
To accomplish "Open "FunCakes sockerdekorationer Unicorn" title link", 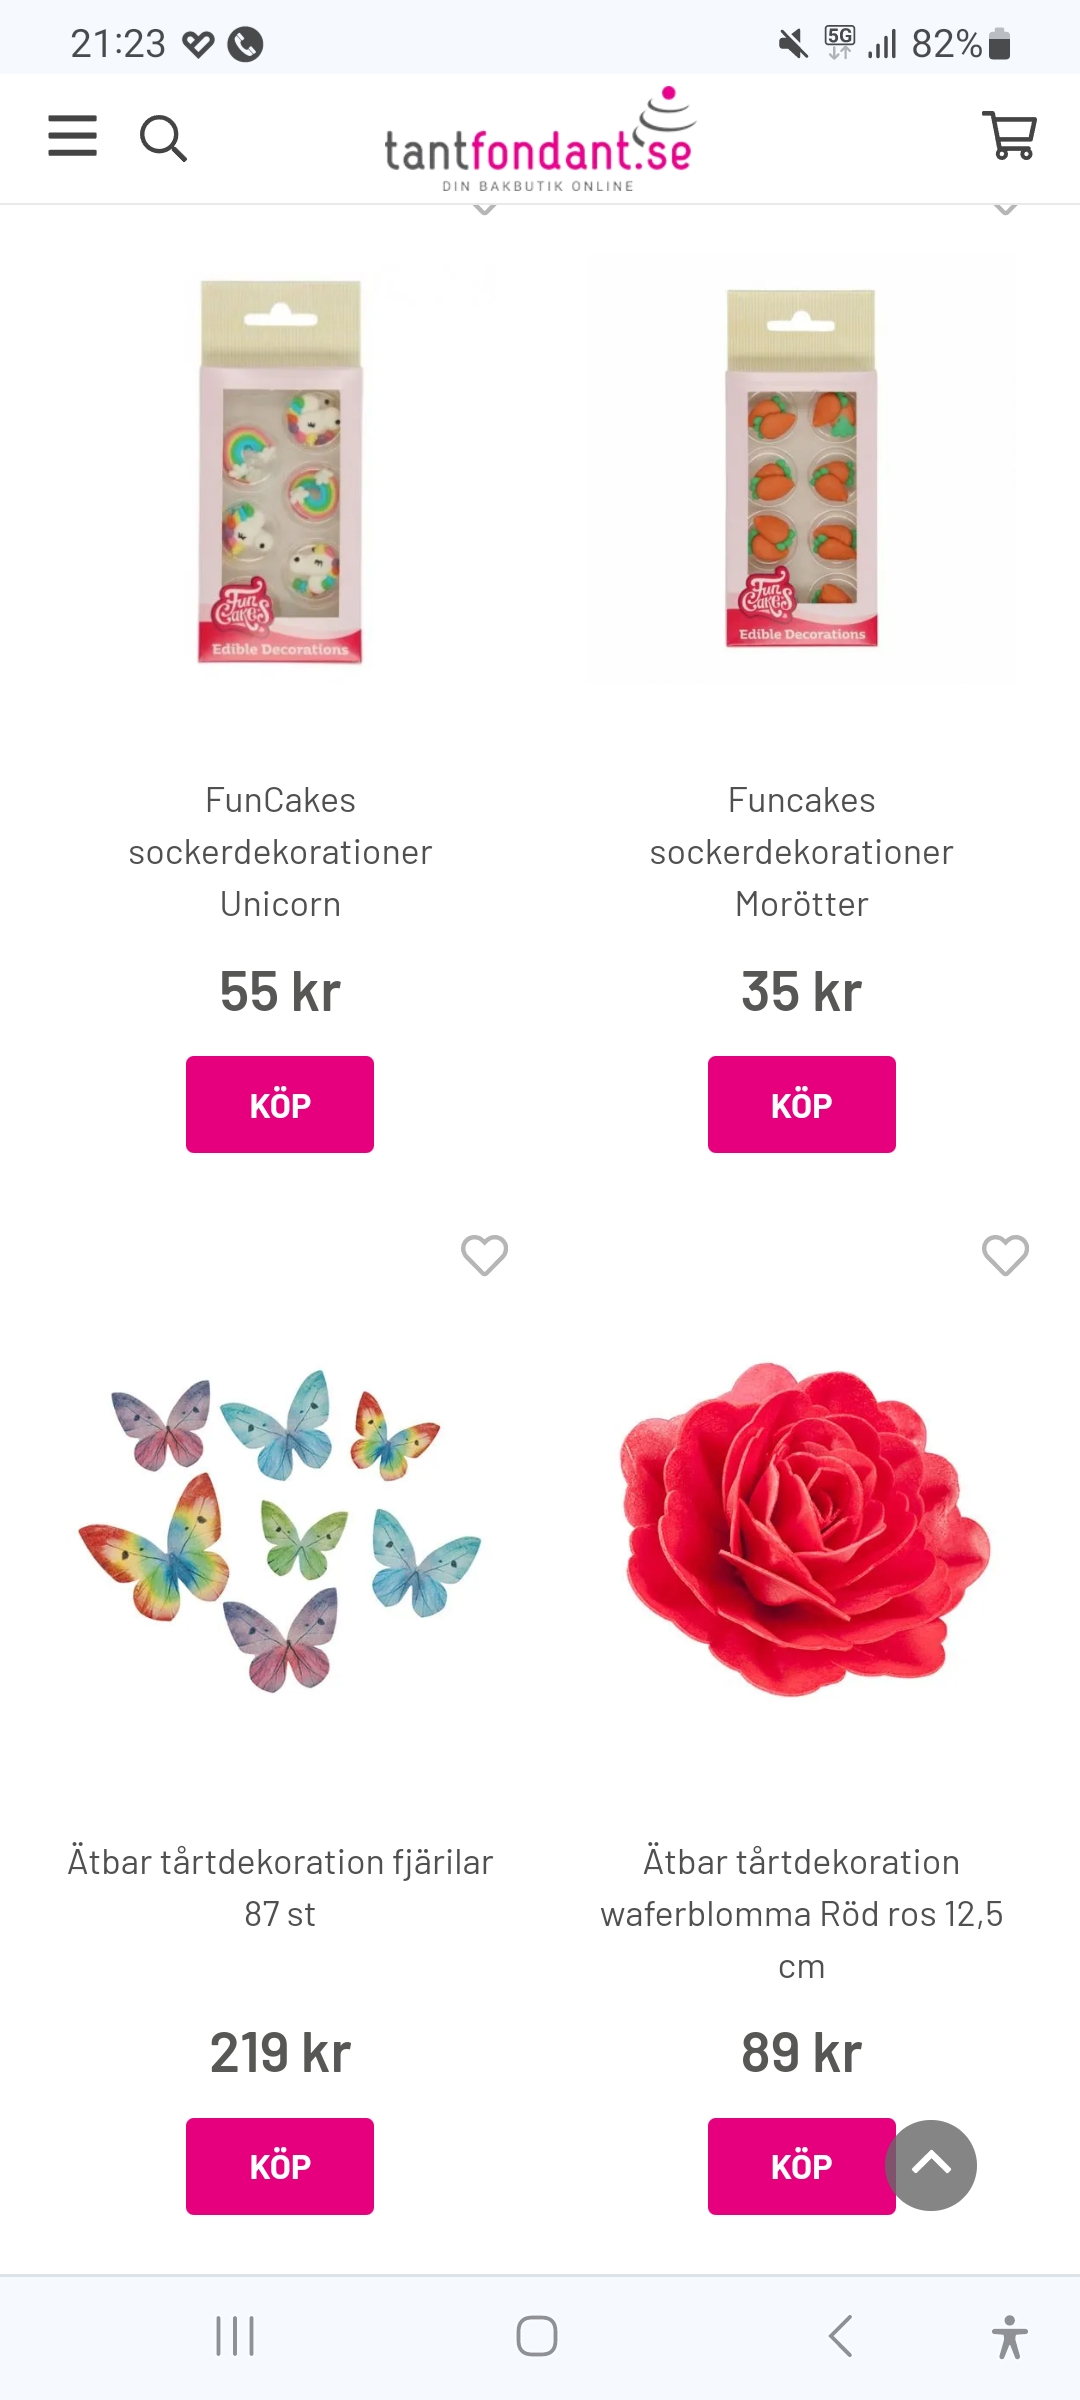I will click(280, 852).
